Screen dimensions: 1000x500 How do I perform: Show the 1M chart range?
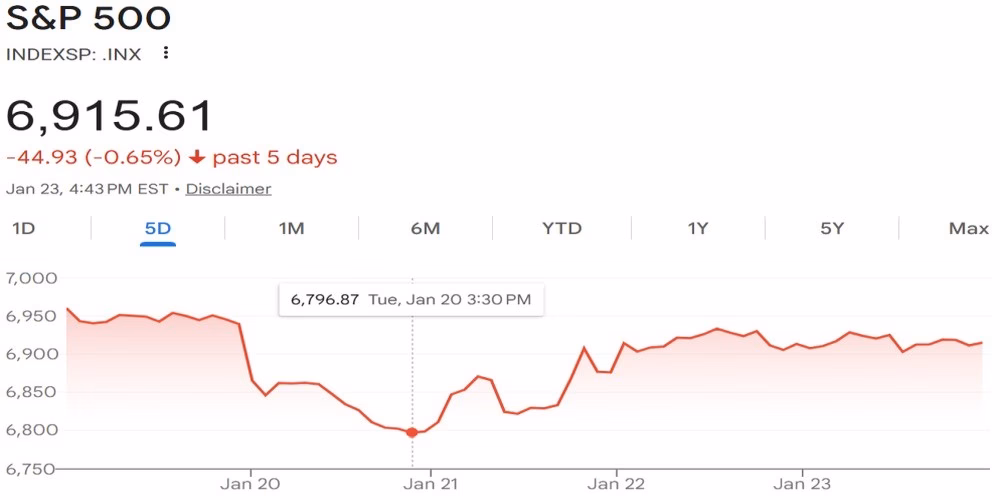[x=291, y=228]
